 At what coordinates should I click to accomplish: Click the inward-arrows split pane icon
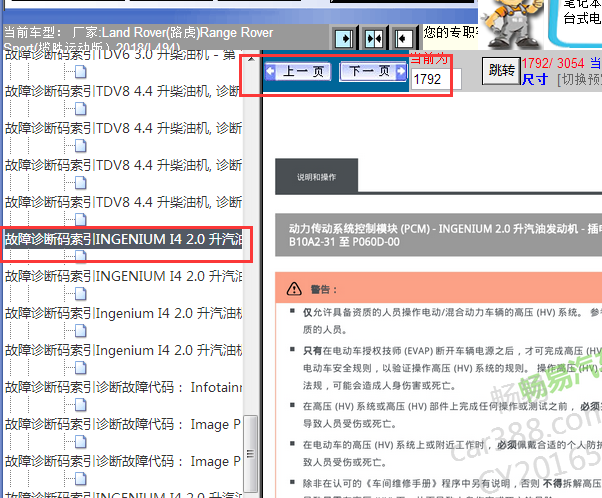pos(374,38)
